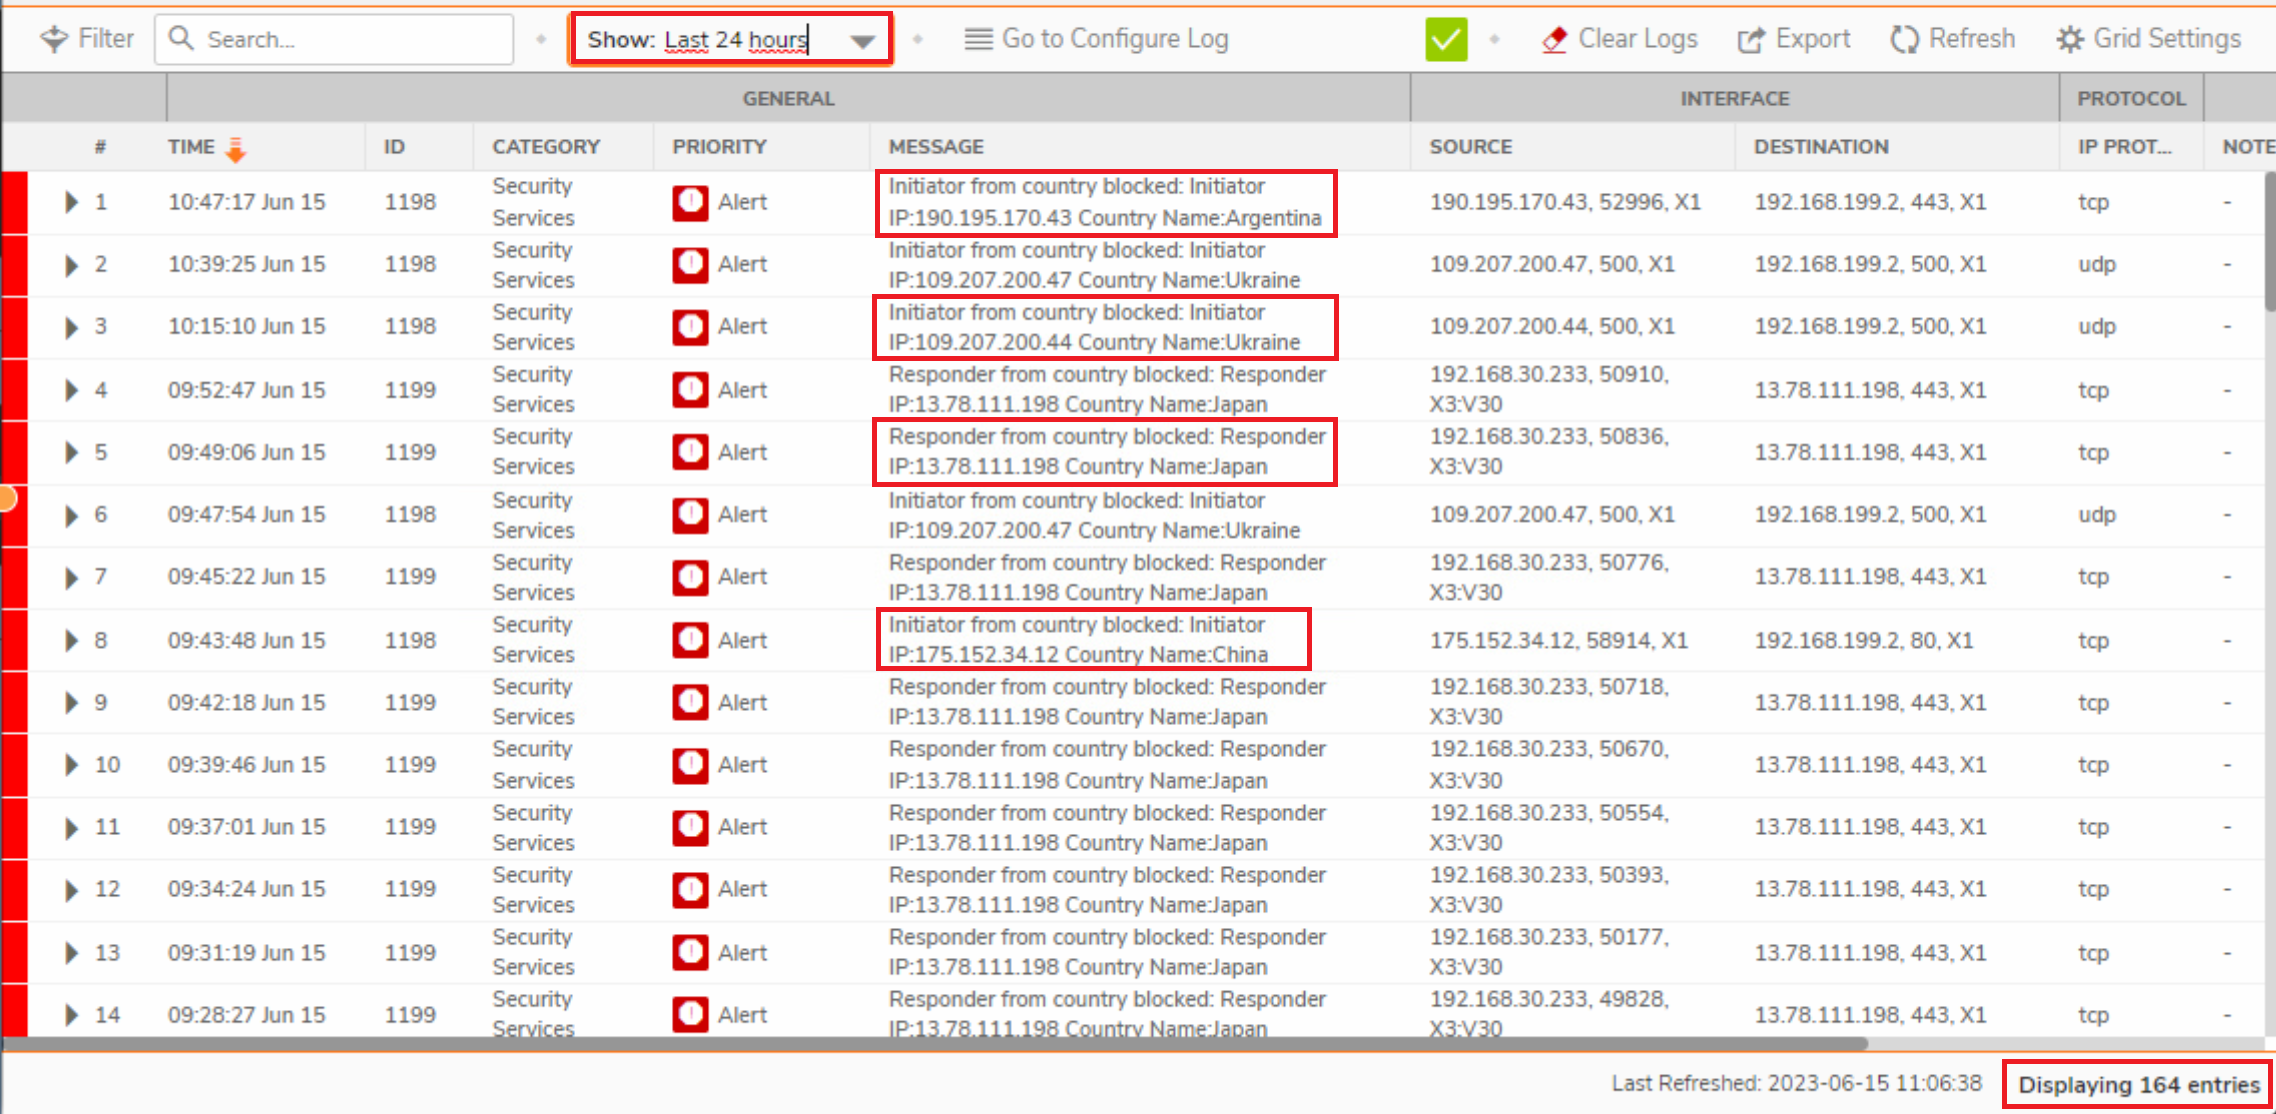Click the Export icon
Screen dimensions: 2276x1114
[x=1751, y=40]
